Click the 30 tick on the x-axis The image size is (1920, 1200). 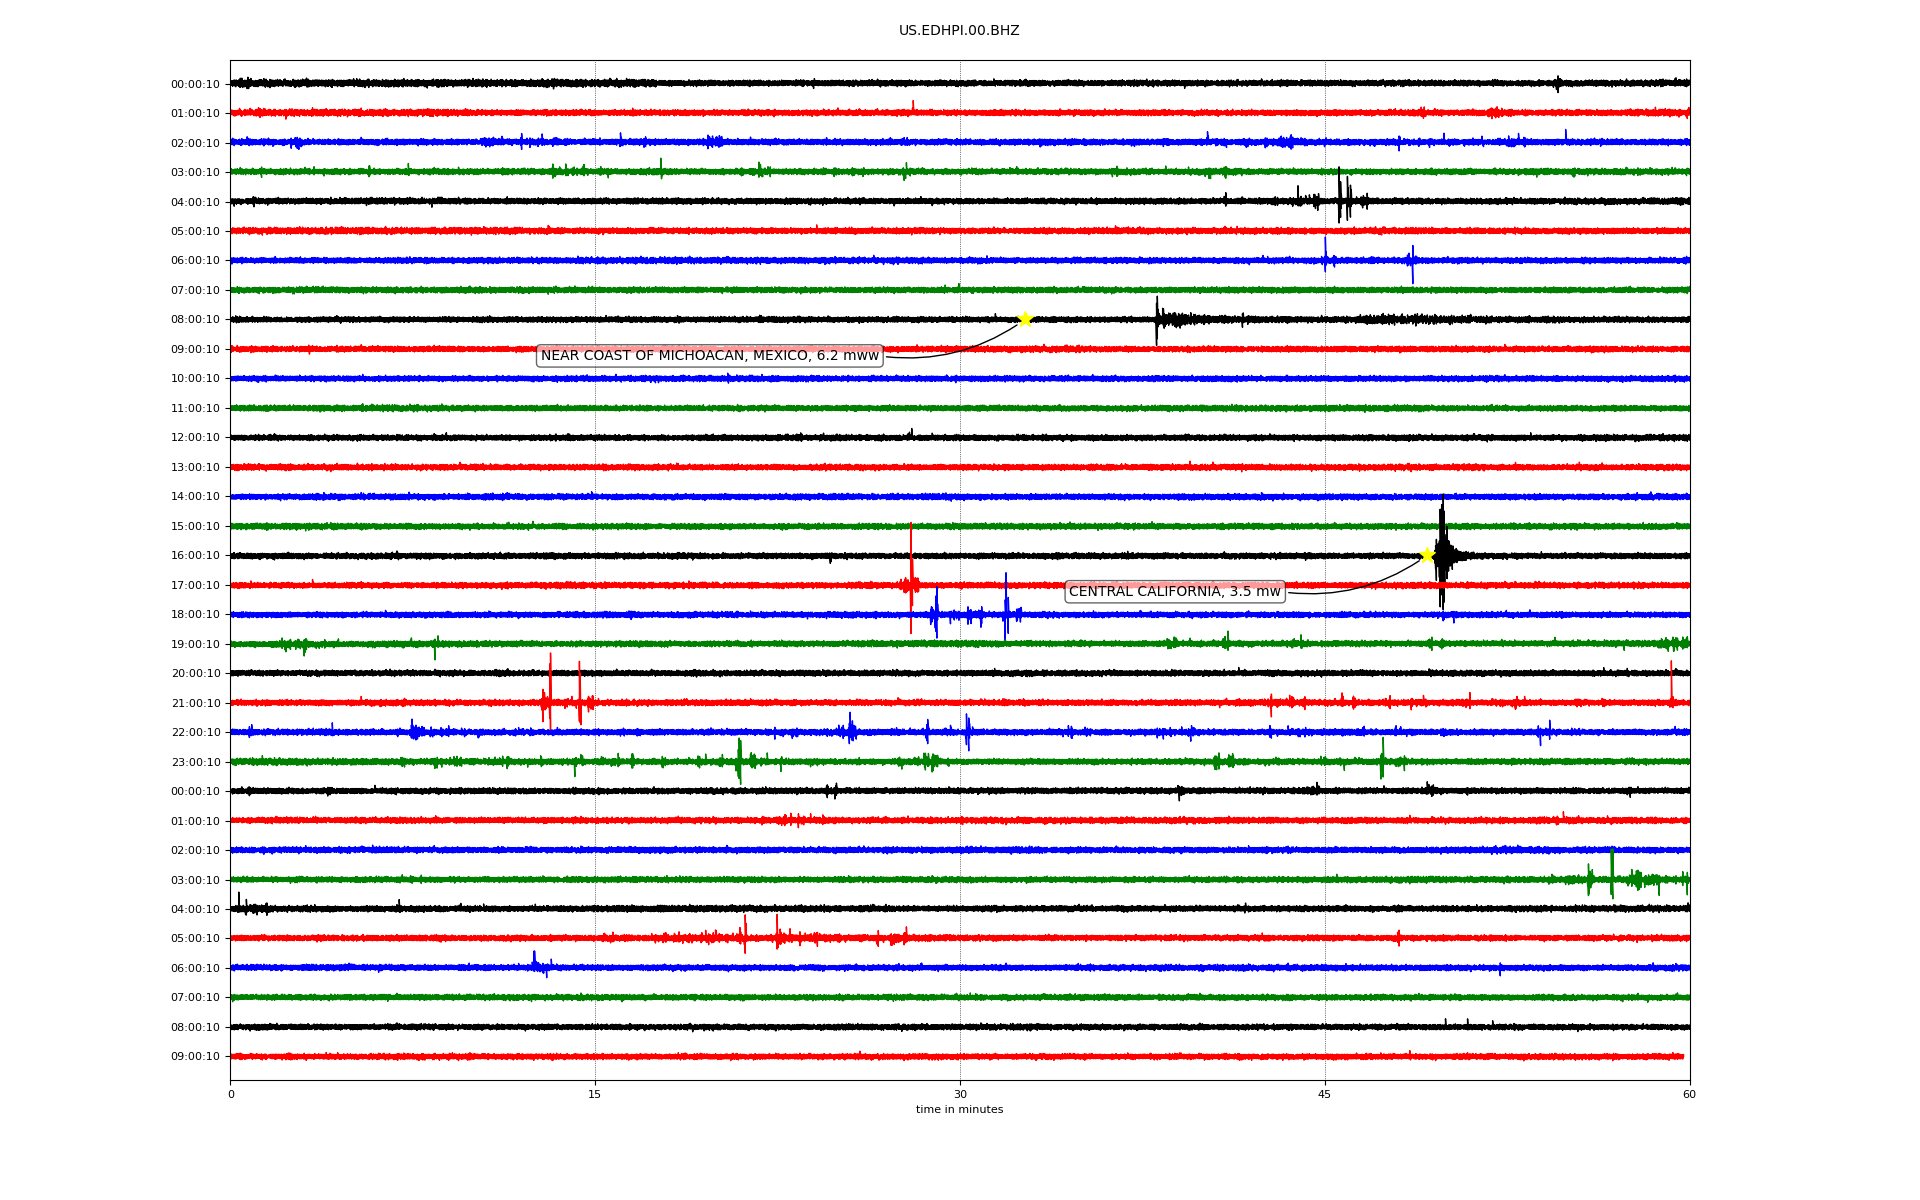click(x=960, y=1094)
